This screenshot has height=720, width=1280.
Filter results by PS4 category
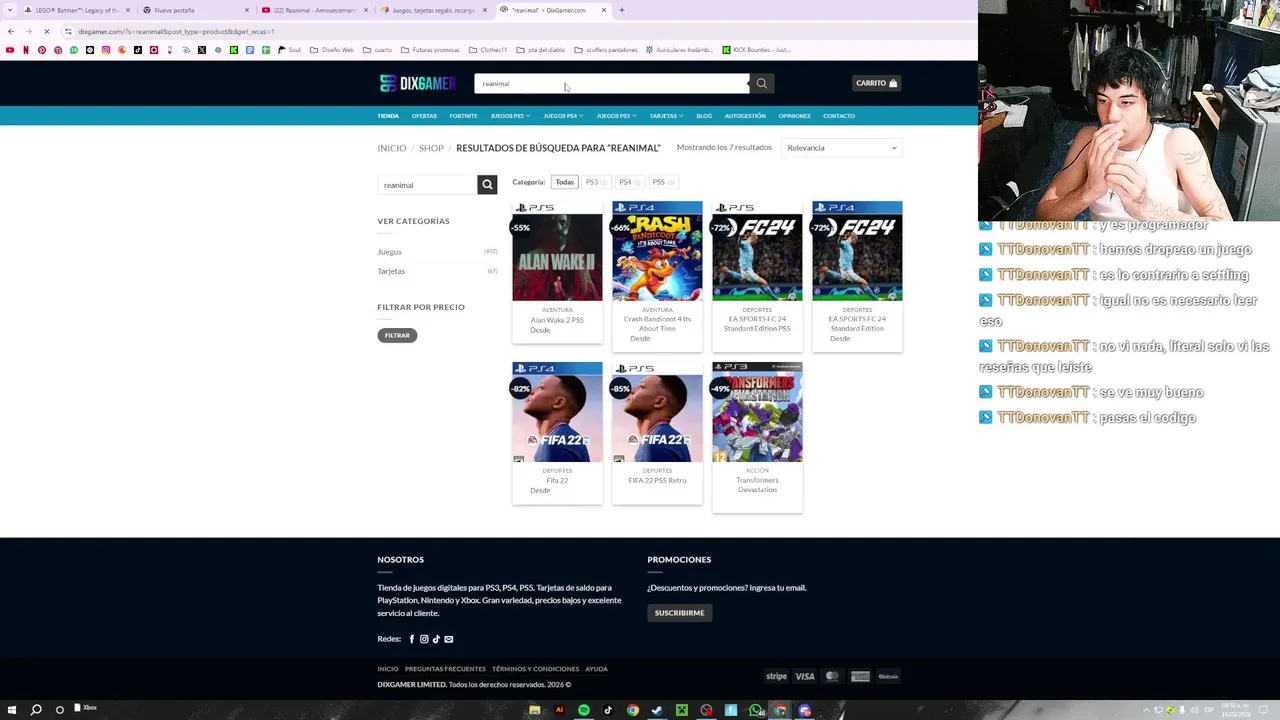pyautogui.click(x=629, y=182)
